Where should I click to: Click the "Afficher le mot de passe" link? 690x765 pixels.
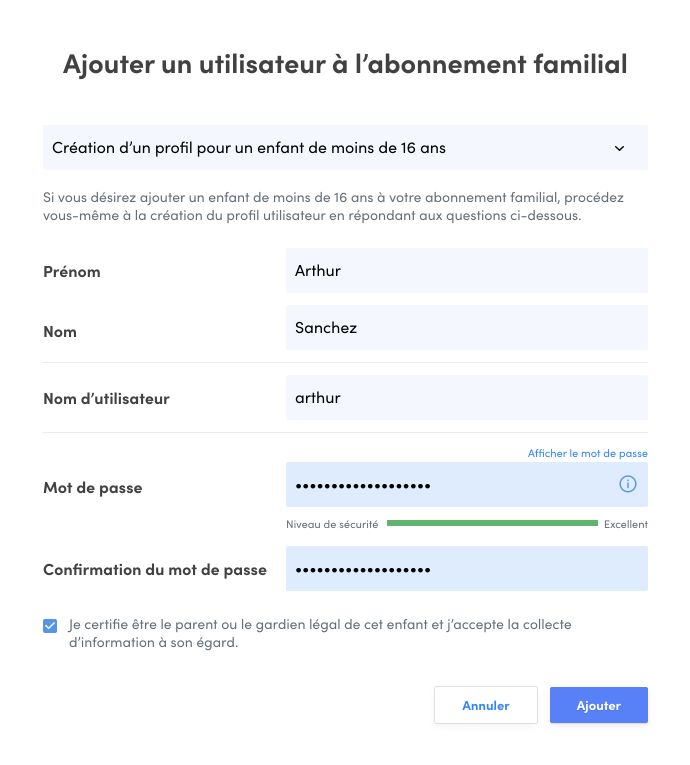(x=587, y=453)
